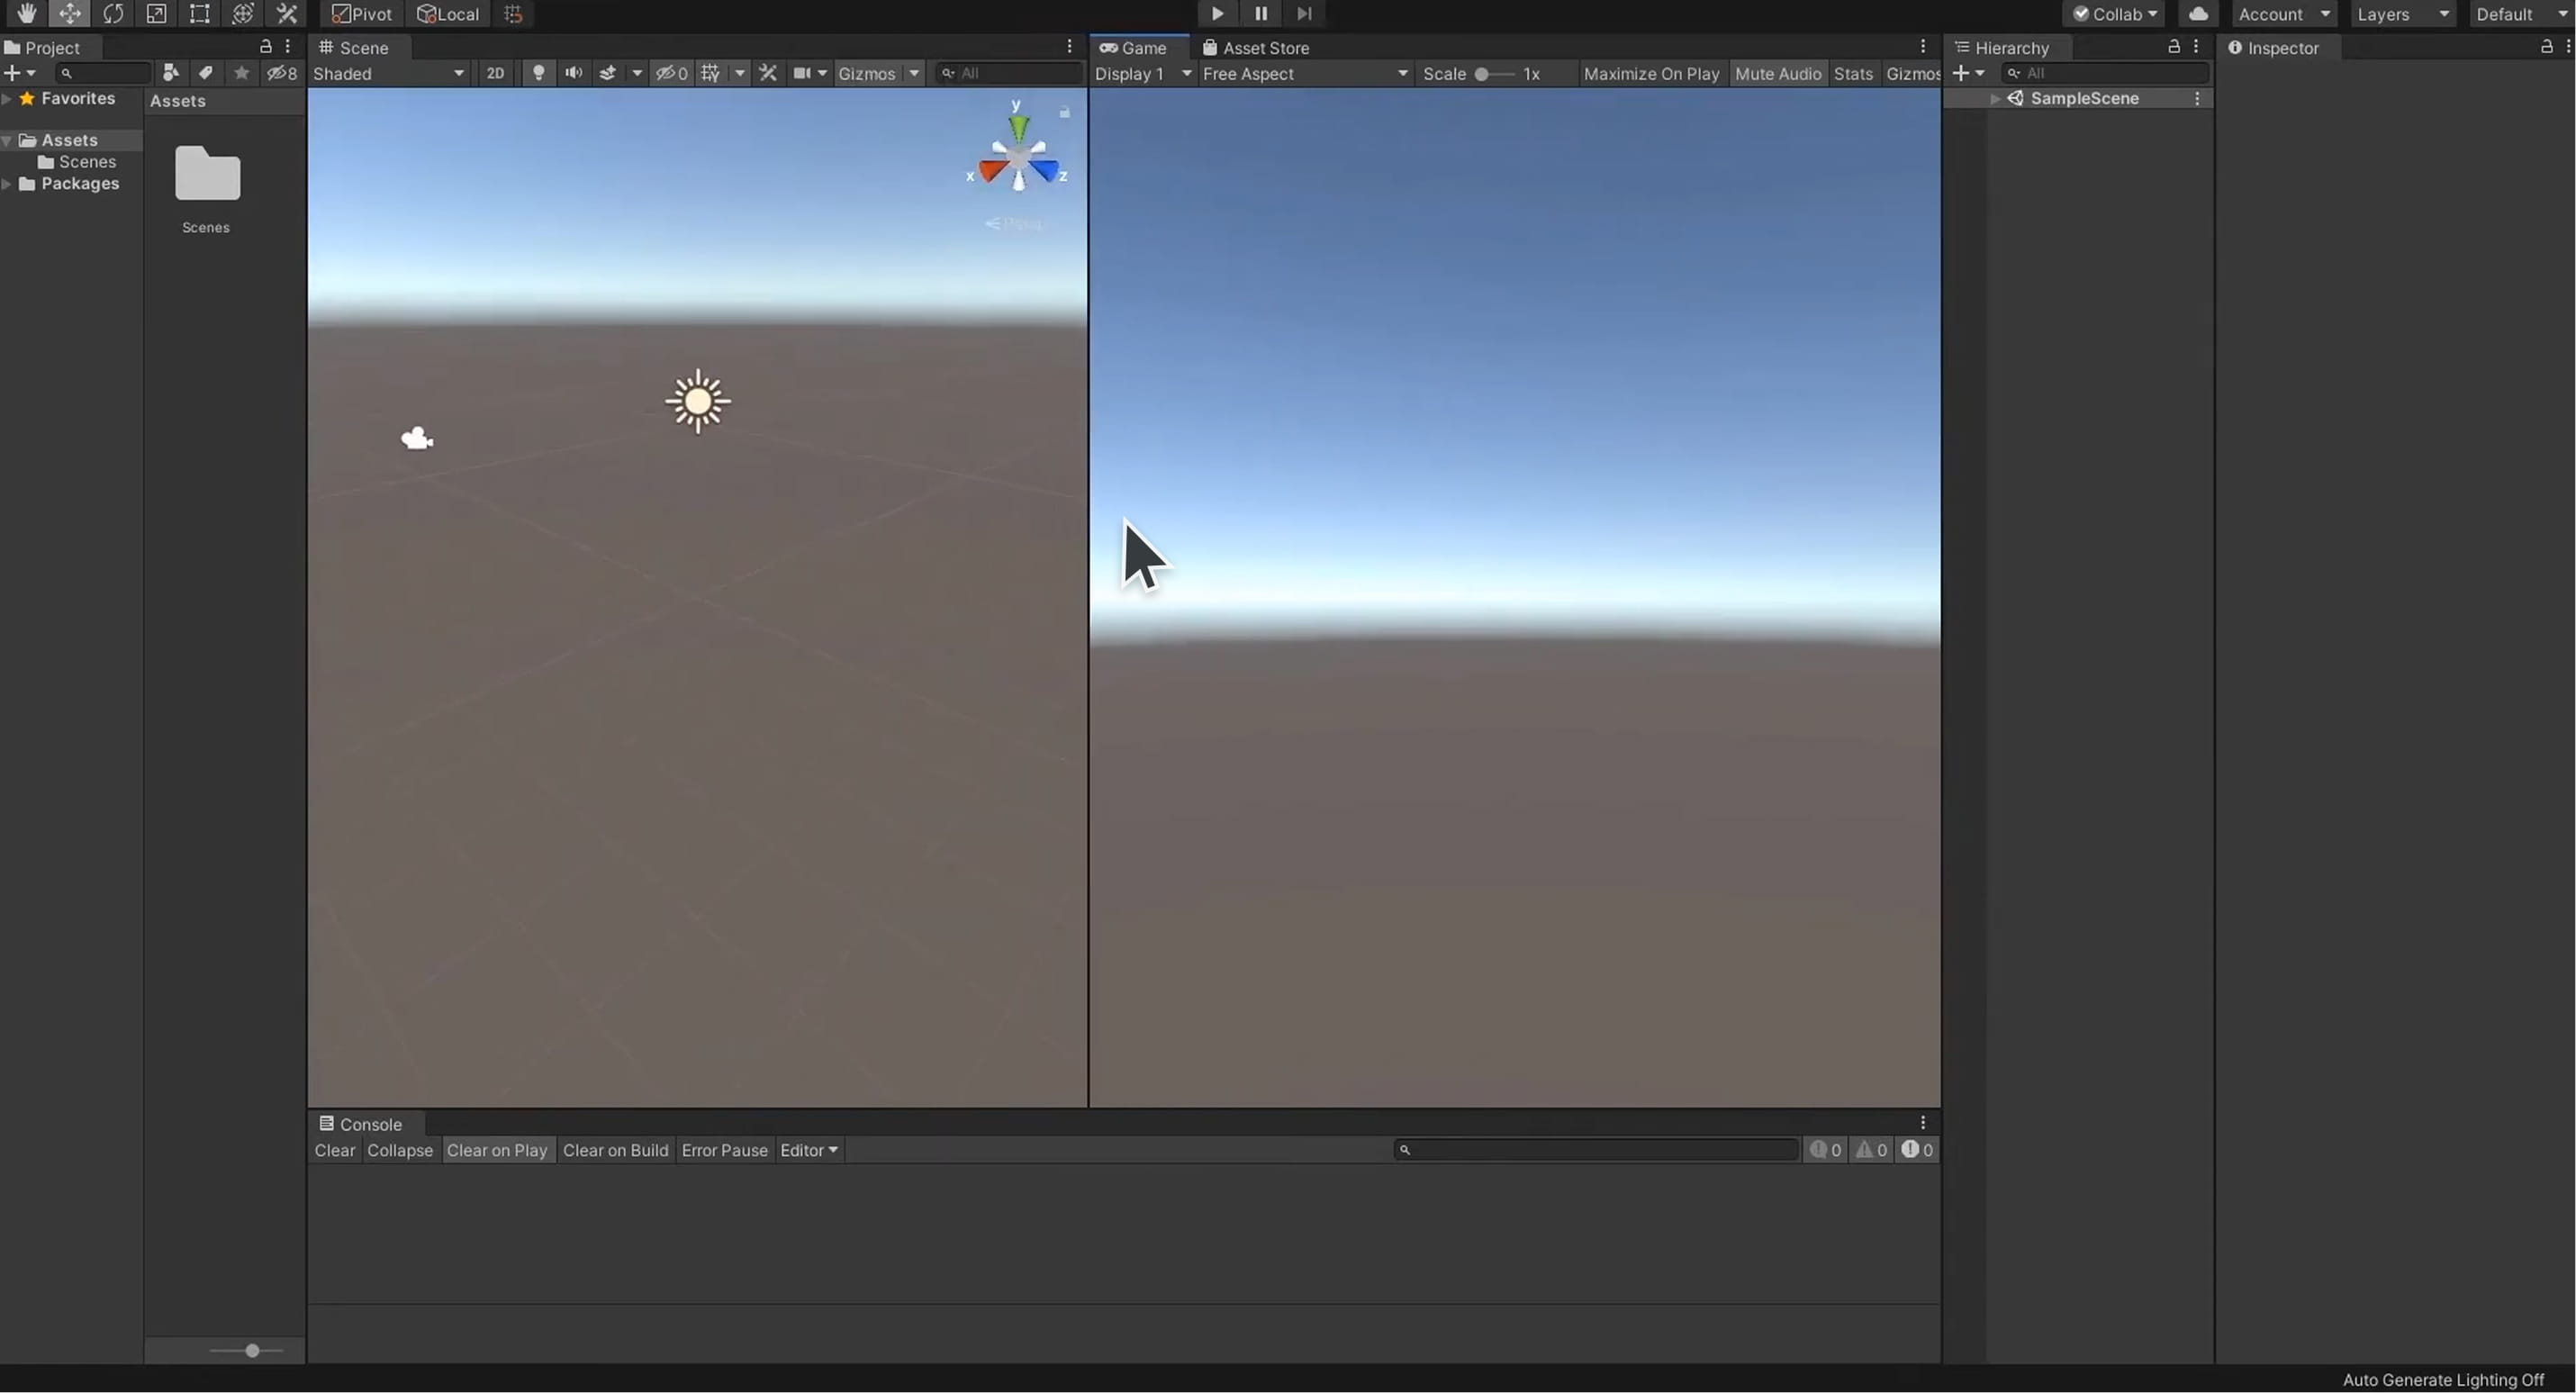Select the Hand tool in toolbar

(x=26, y=13)
